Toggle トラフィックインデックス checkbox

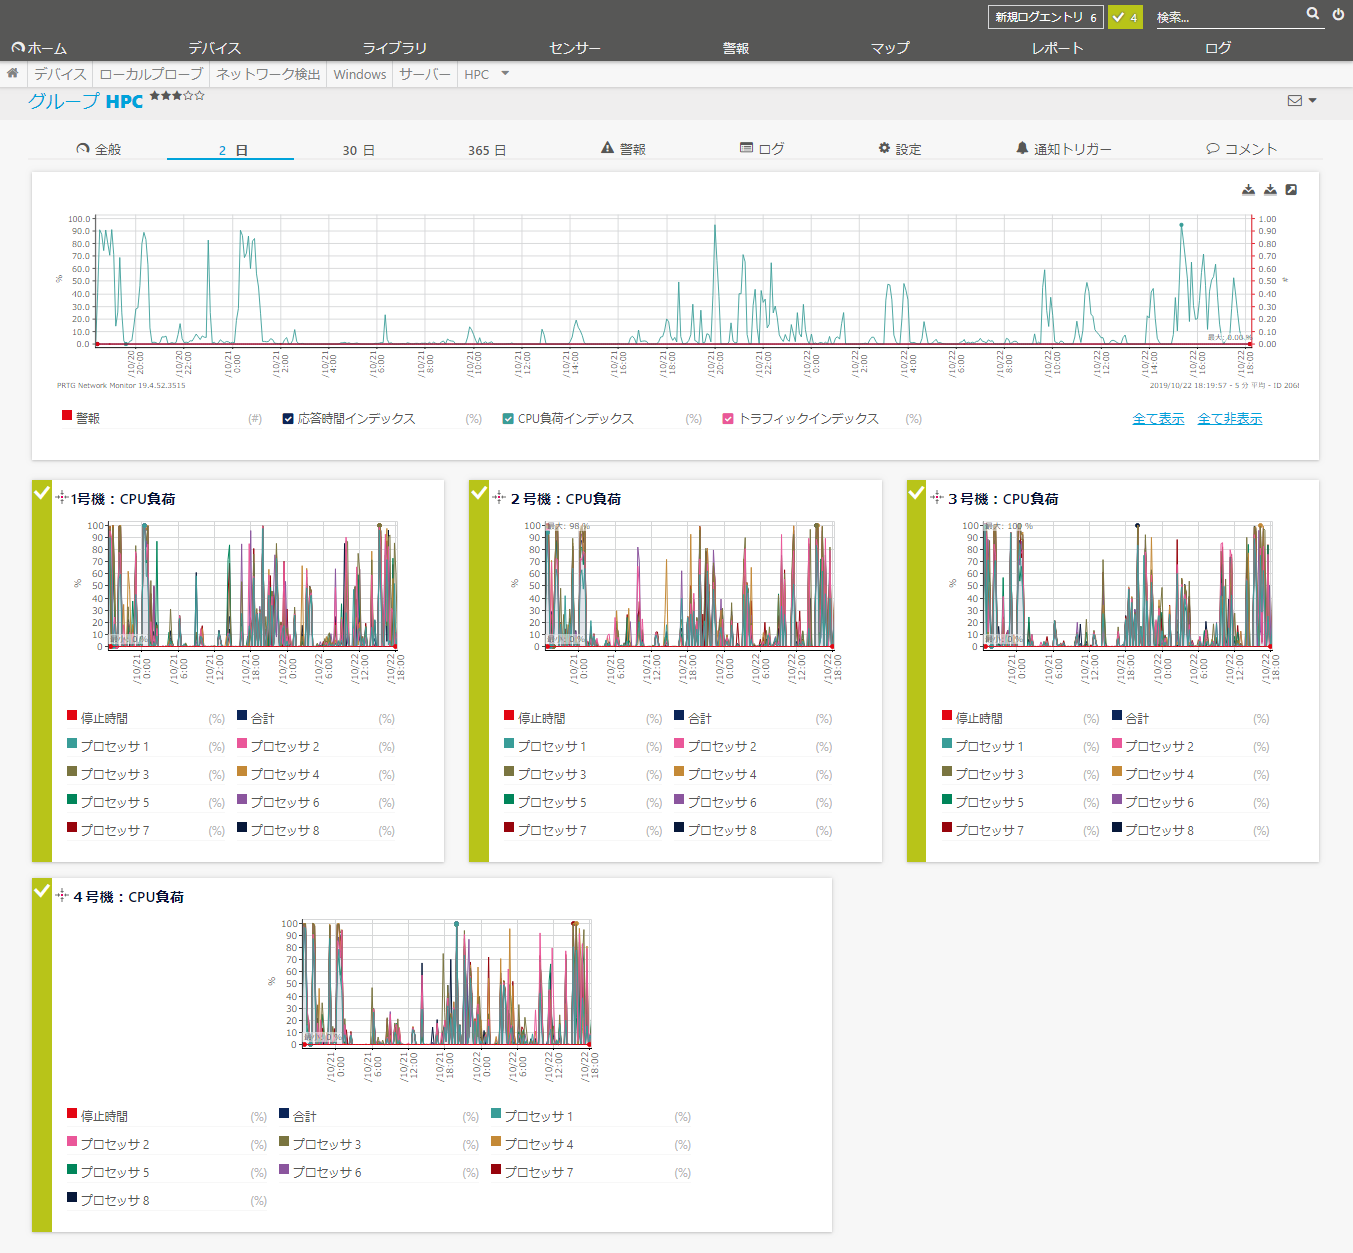(x=728, y=419)
